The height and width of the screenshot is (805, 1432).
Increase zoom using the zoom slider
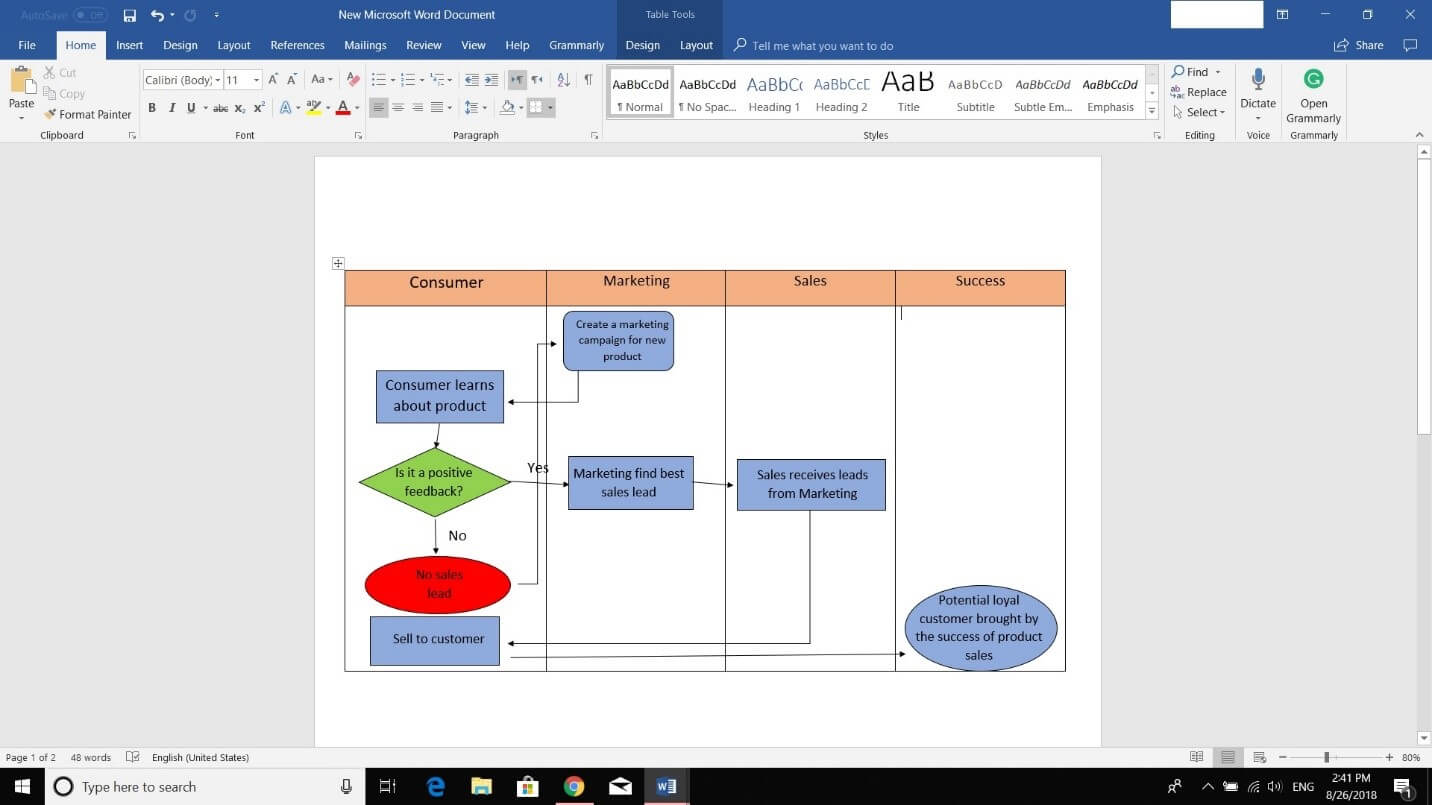click(1389, 757)
